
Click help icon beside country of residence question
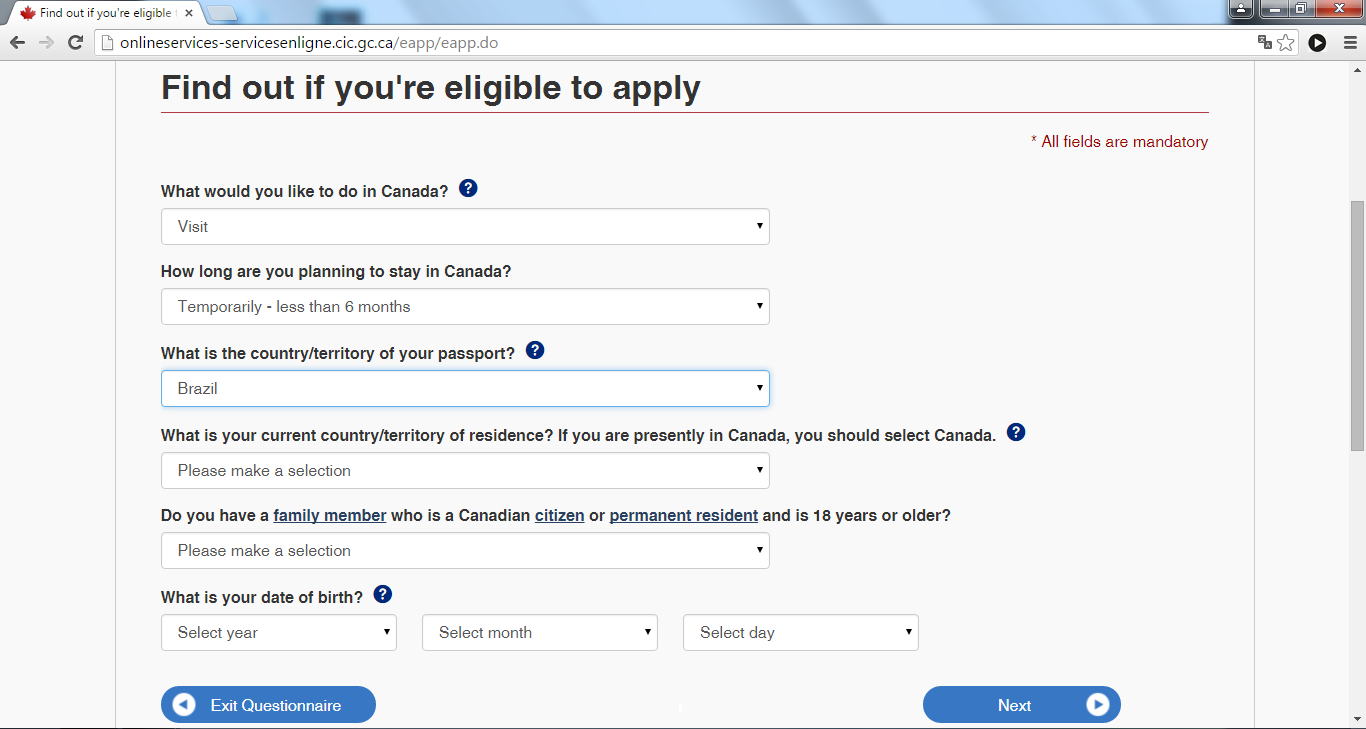coord(1016,432)
